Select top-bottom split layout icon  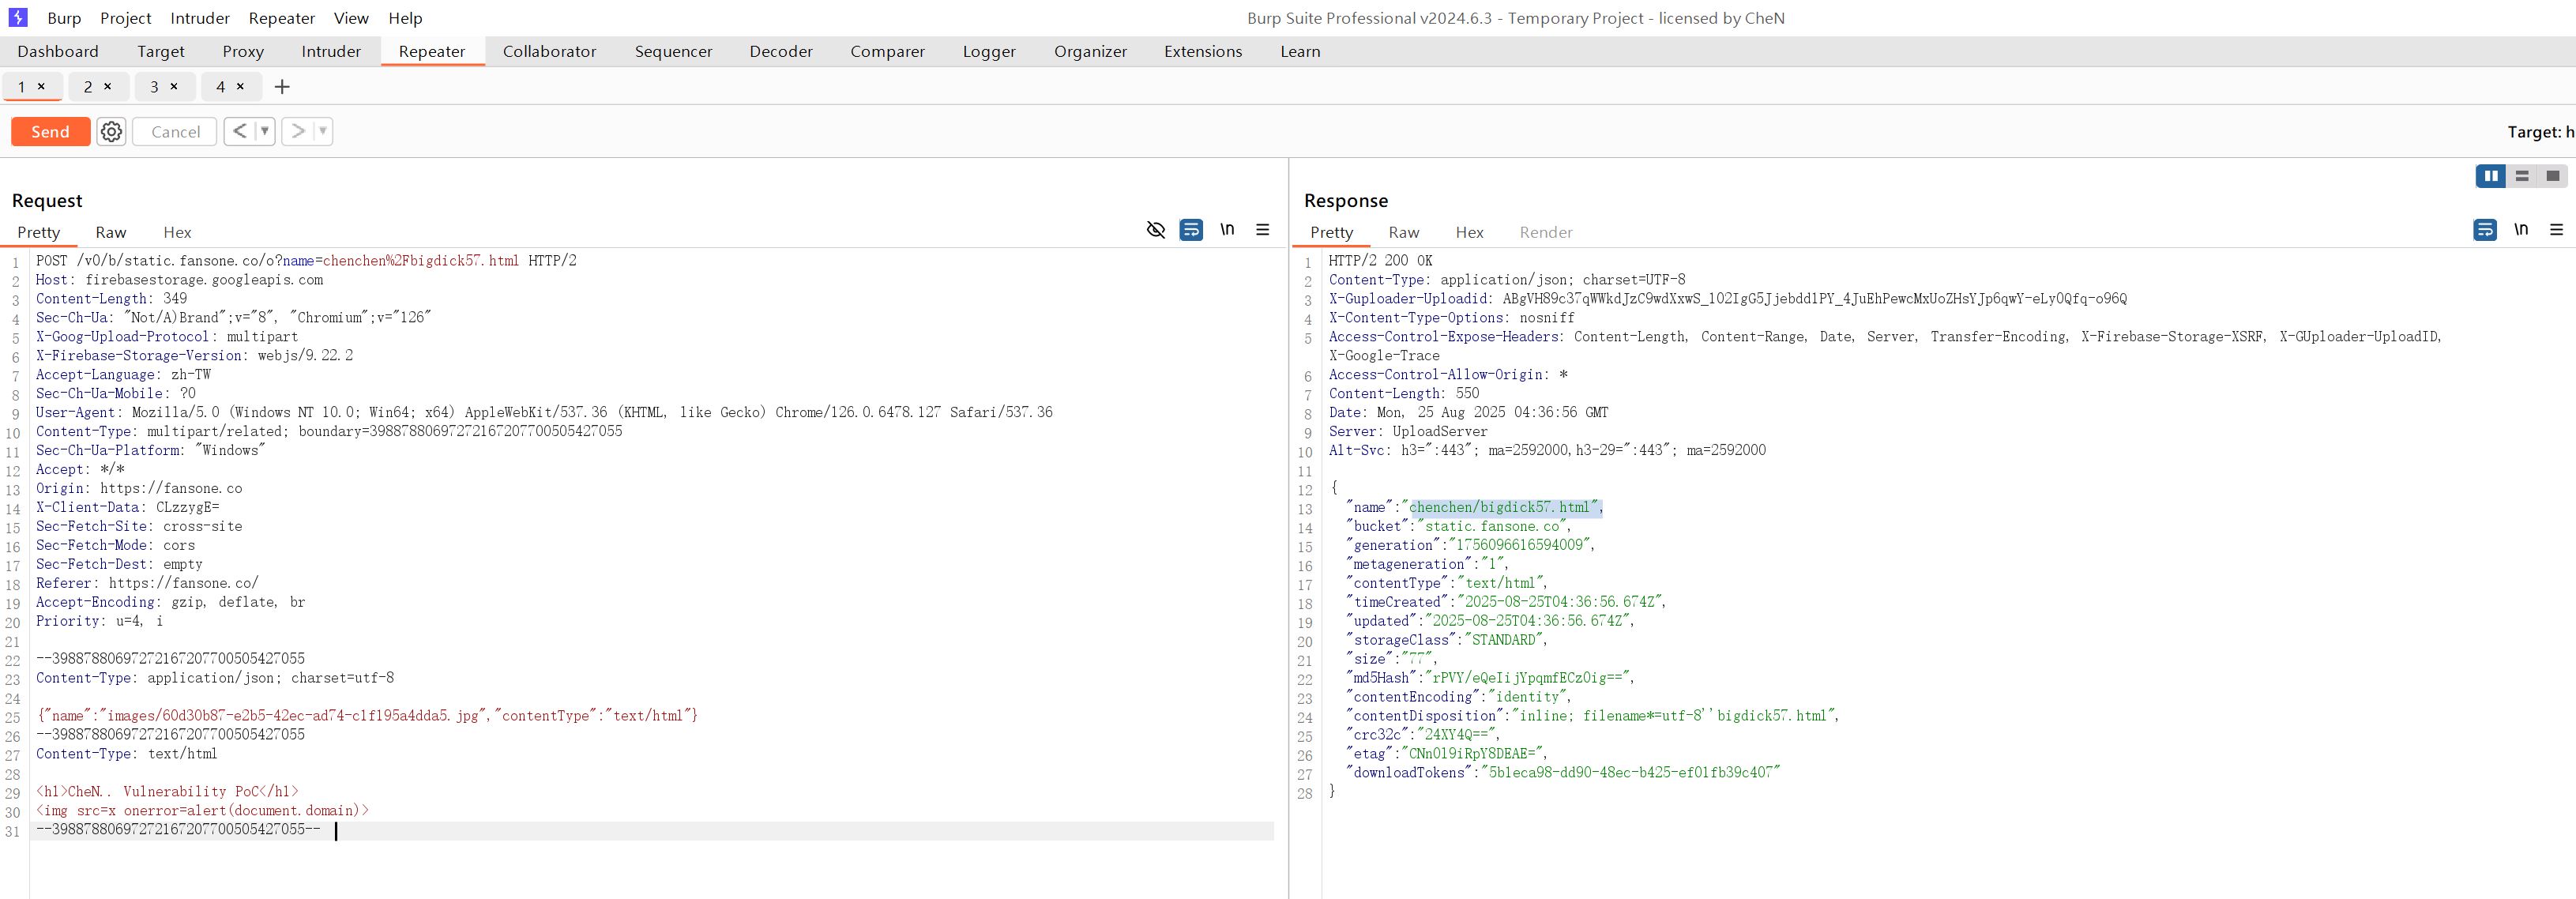click(2522, 176)
